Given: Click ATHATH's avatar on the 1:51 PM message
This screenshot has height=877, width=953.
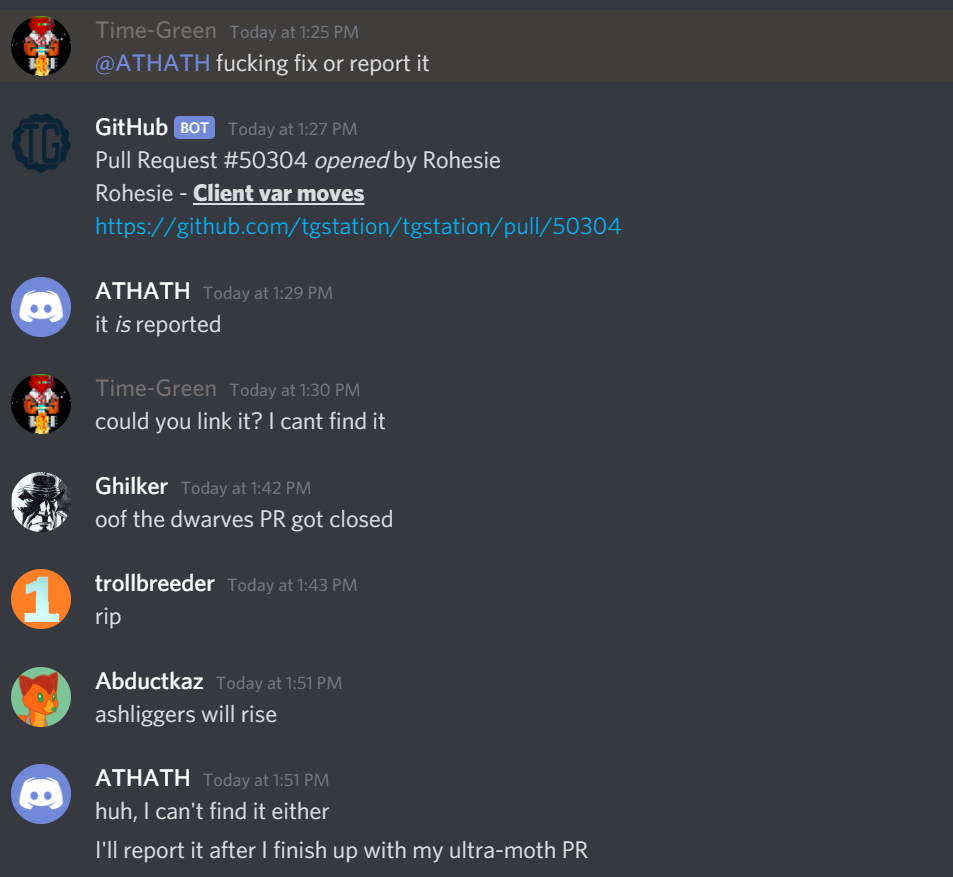Looking at the screenshot, I should click(41, 794).
